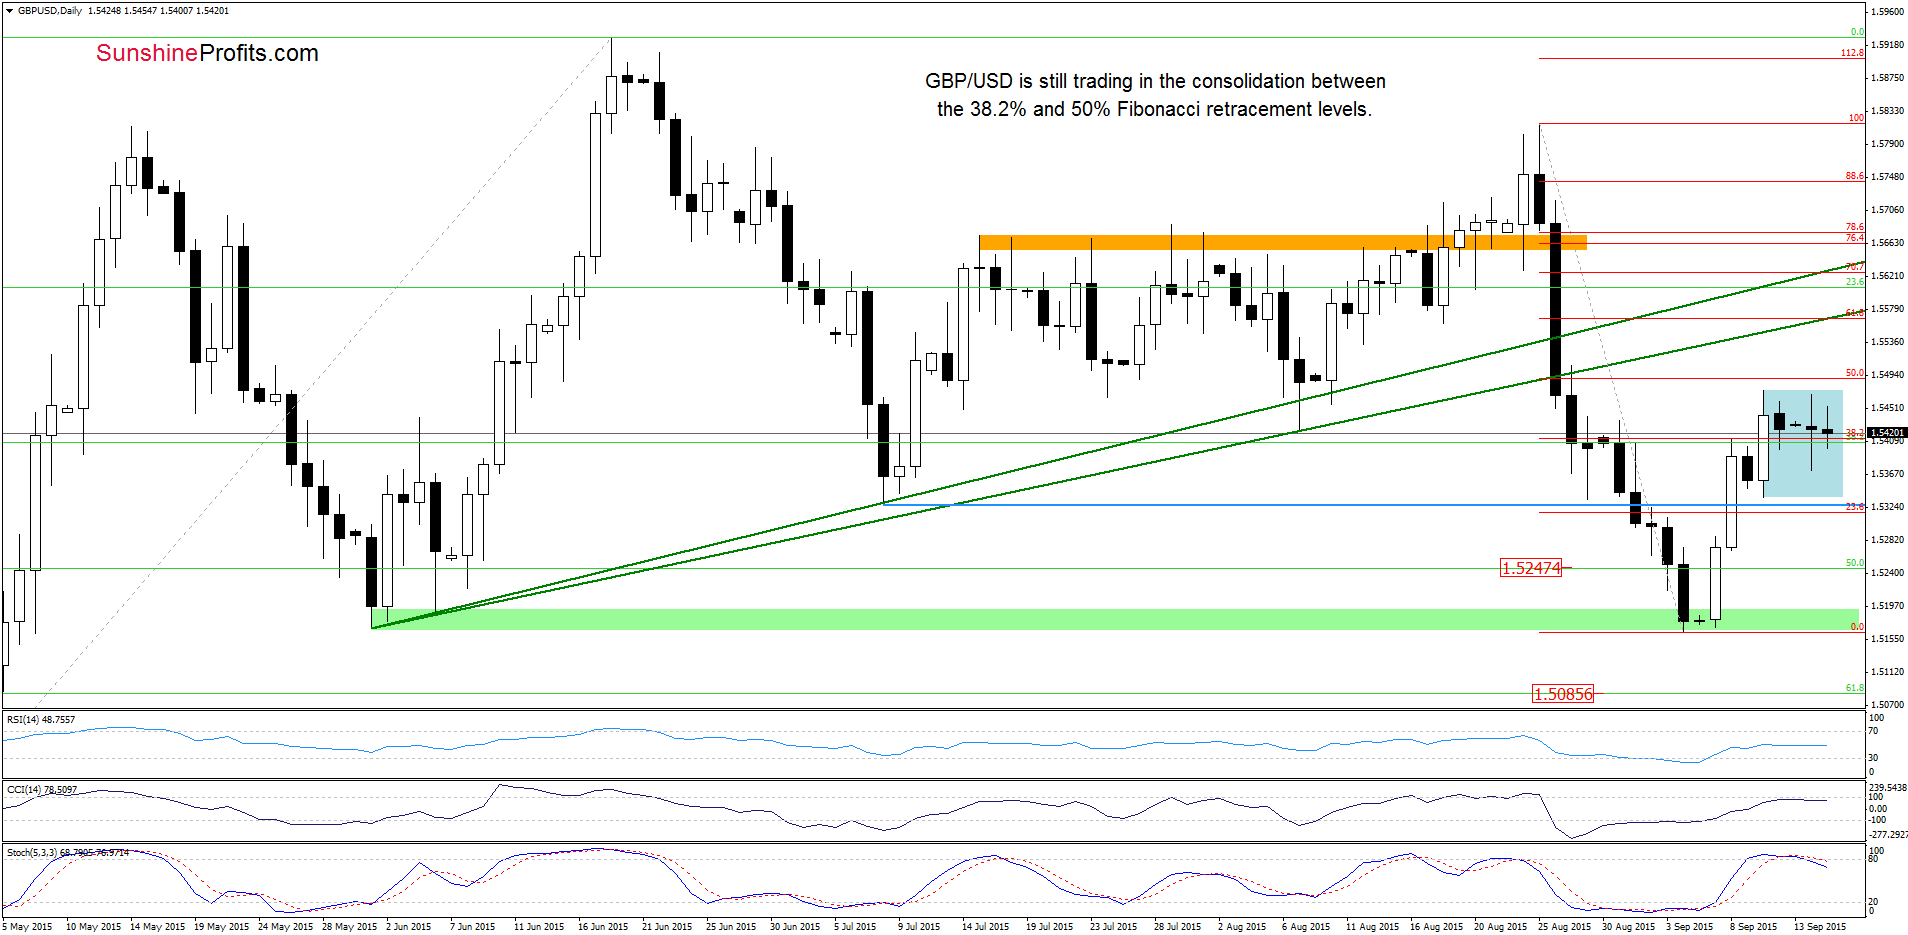Select the red boxed 1.50856 price label
Screen dimensions: 1908x935
1563,694
